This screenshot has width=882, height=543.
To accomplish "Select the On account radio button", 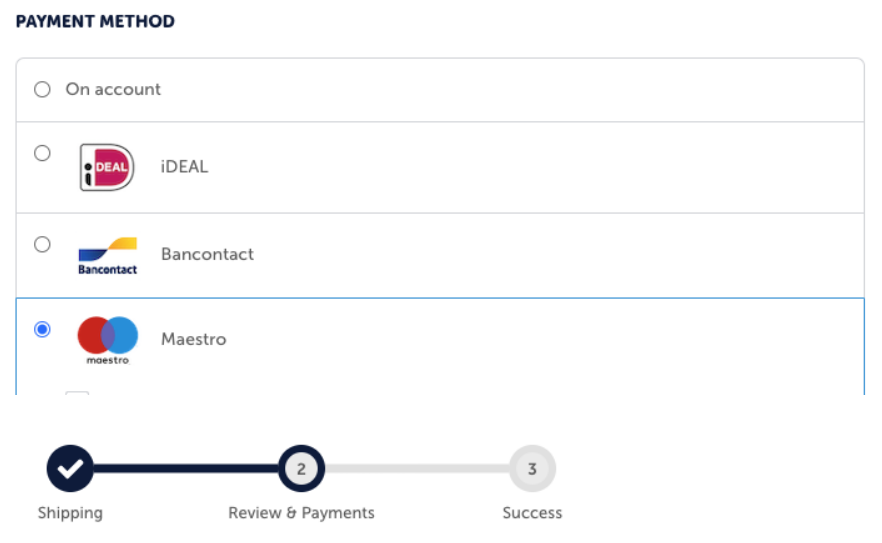I will [42, 89].
